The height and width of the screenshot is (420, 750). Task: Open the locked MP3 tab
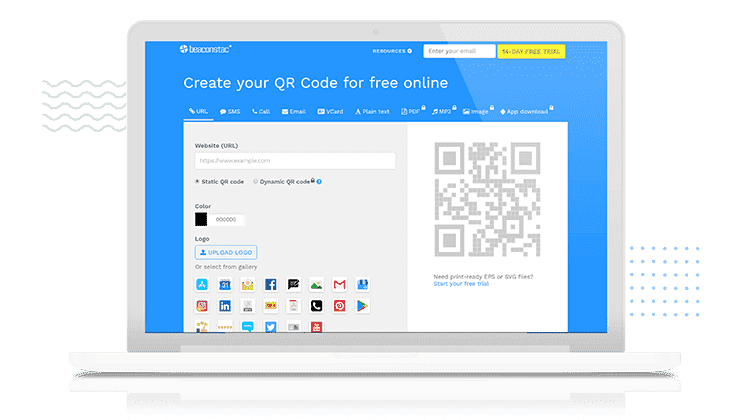coord(444,111)
